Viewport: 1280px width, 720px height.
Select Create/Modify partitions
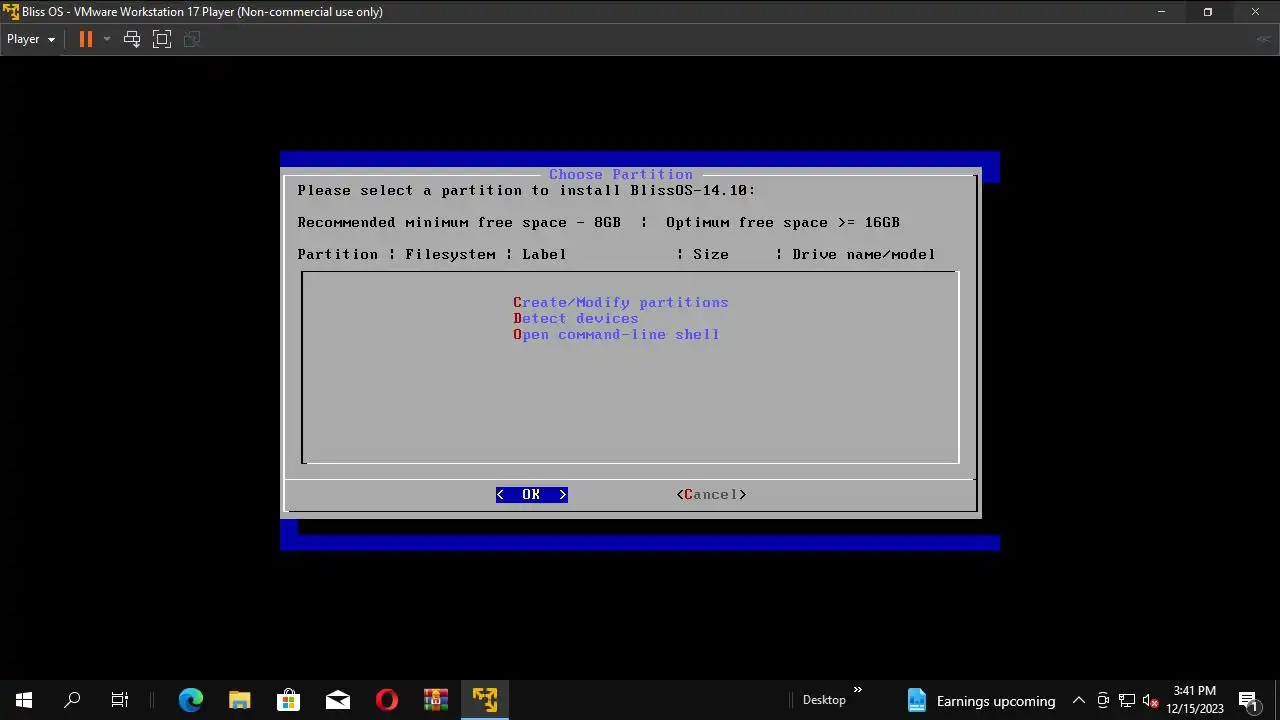coord(620,302)
